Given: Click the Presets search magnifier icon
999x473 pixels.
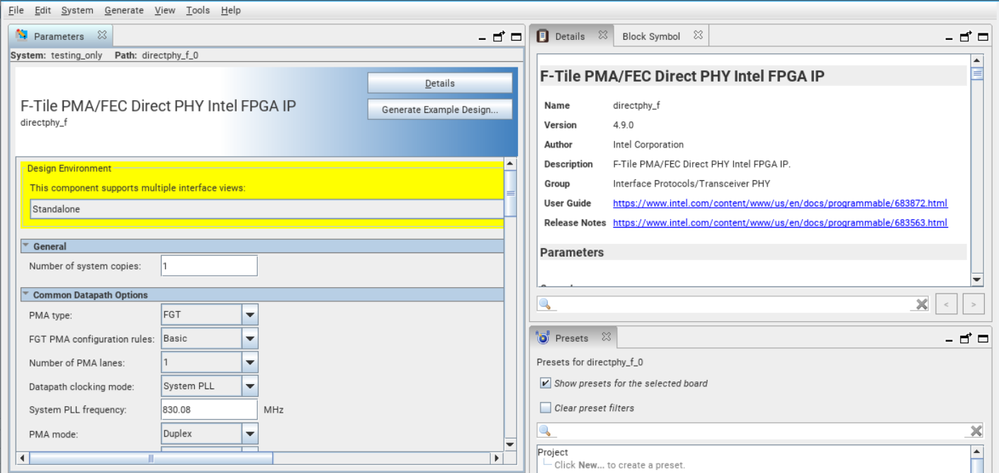Looking at the screenshot, I should pyautogui.click(x=544, y=431).
